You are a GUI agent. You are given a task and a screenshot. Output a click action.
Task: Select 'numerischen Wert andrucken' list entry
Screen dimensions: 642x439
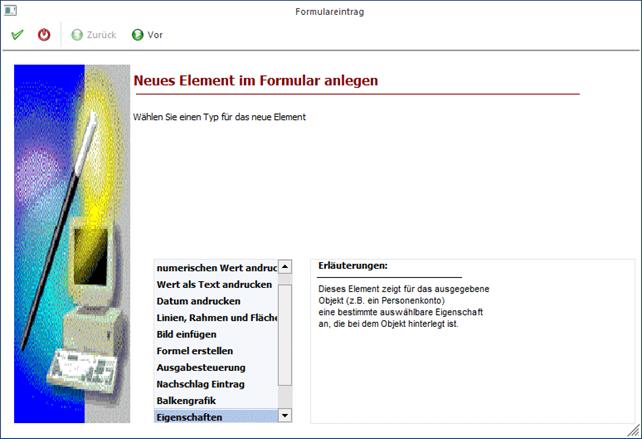coord(215,268)
